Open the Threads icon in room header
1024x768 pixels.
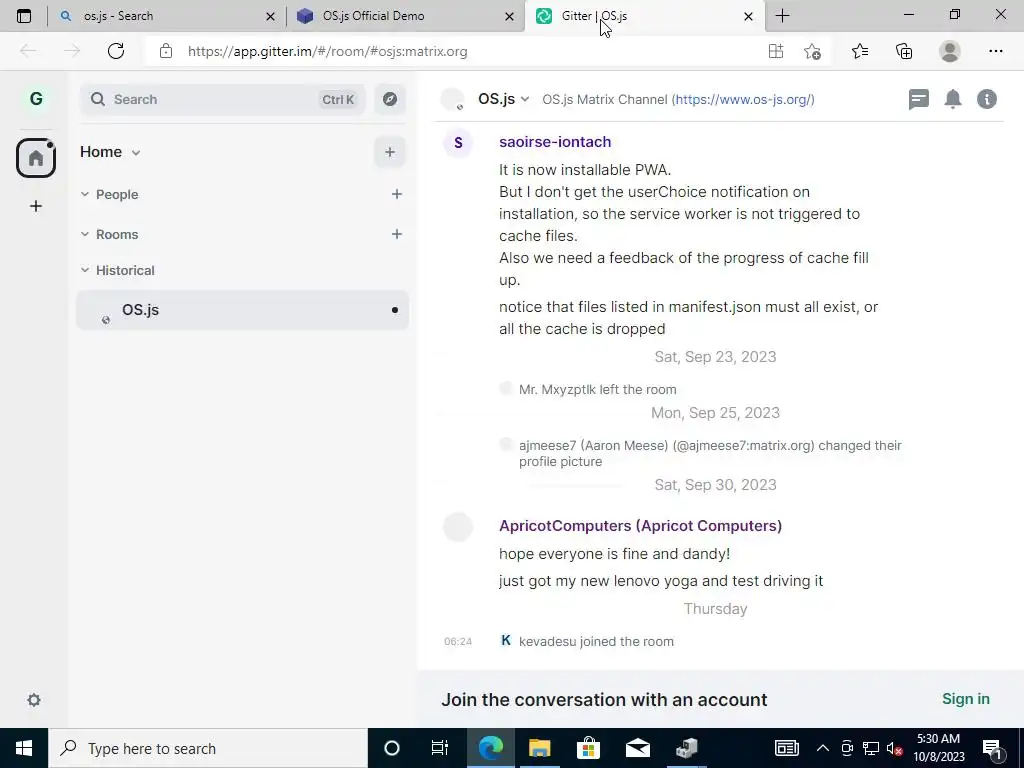pyautogui.click(x=918, y=99)
